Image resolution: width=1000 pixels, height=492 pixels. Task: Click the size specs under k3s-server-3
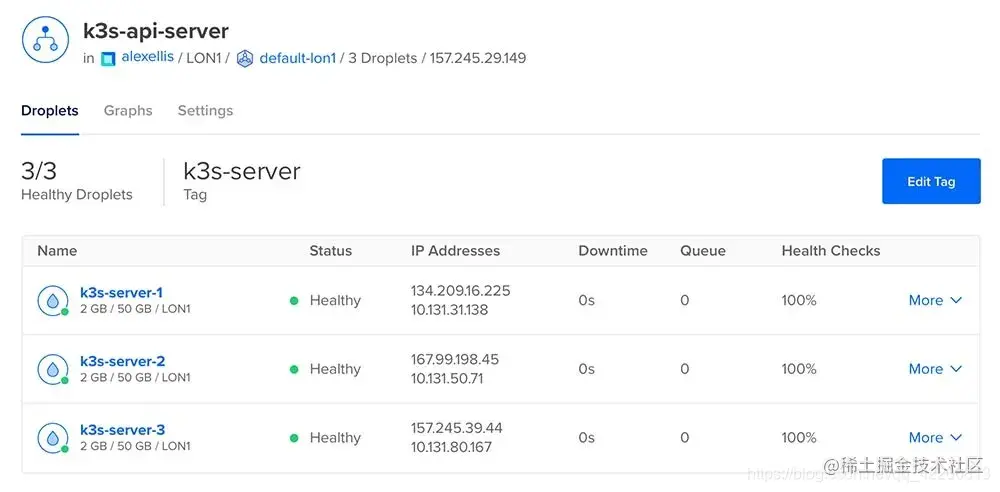tap(135, 446)
